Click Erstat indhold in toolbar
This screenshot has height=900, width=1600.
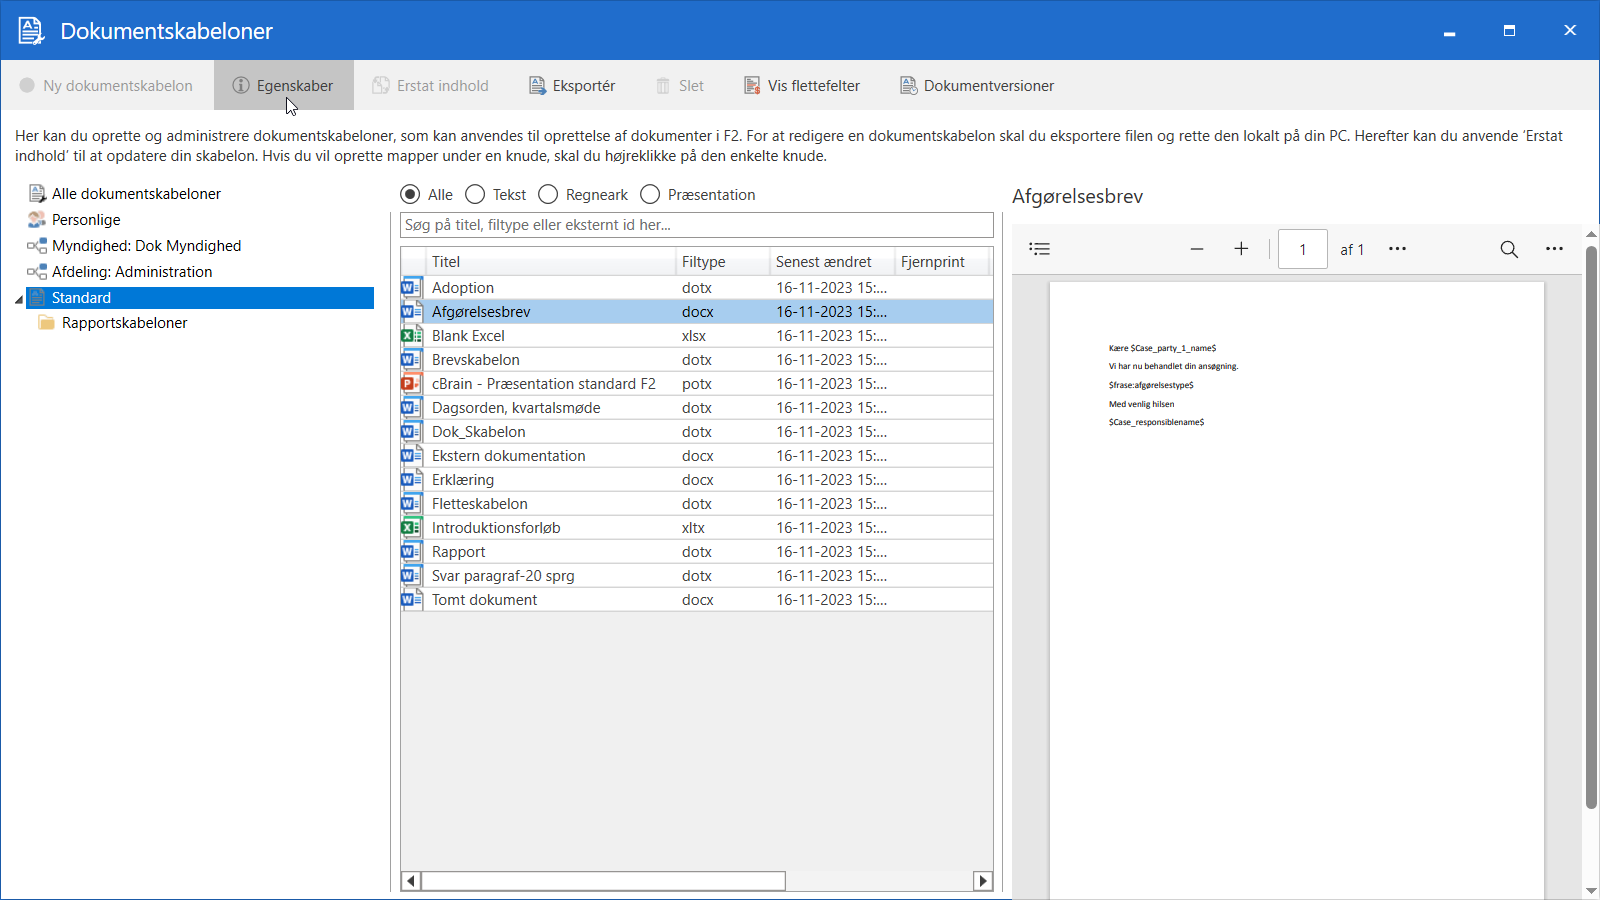pos(431,85)
